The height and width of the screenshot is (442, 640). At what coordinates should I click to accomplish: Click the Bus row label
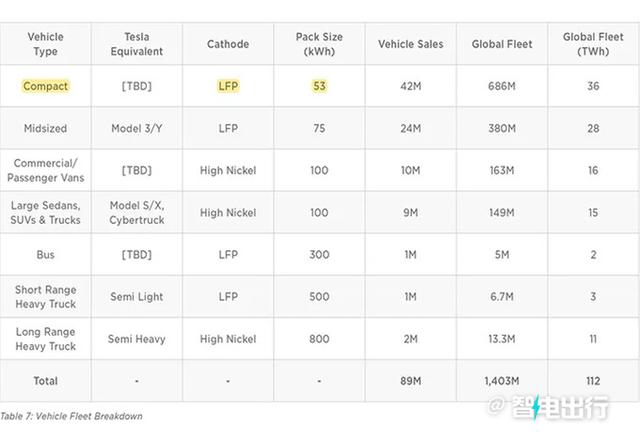coord(45,255)
